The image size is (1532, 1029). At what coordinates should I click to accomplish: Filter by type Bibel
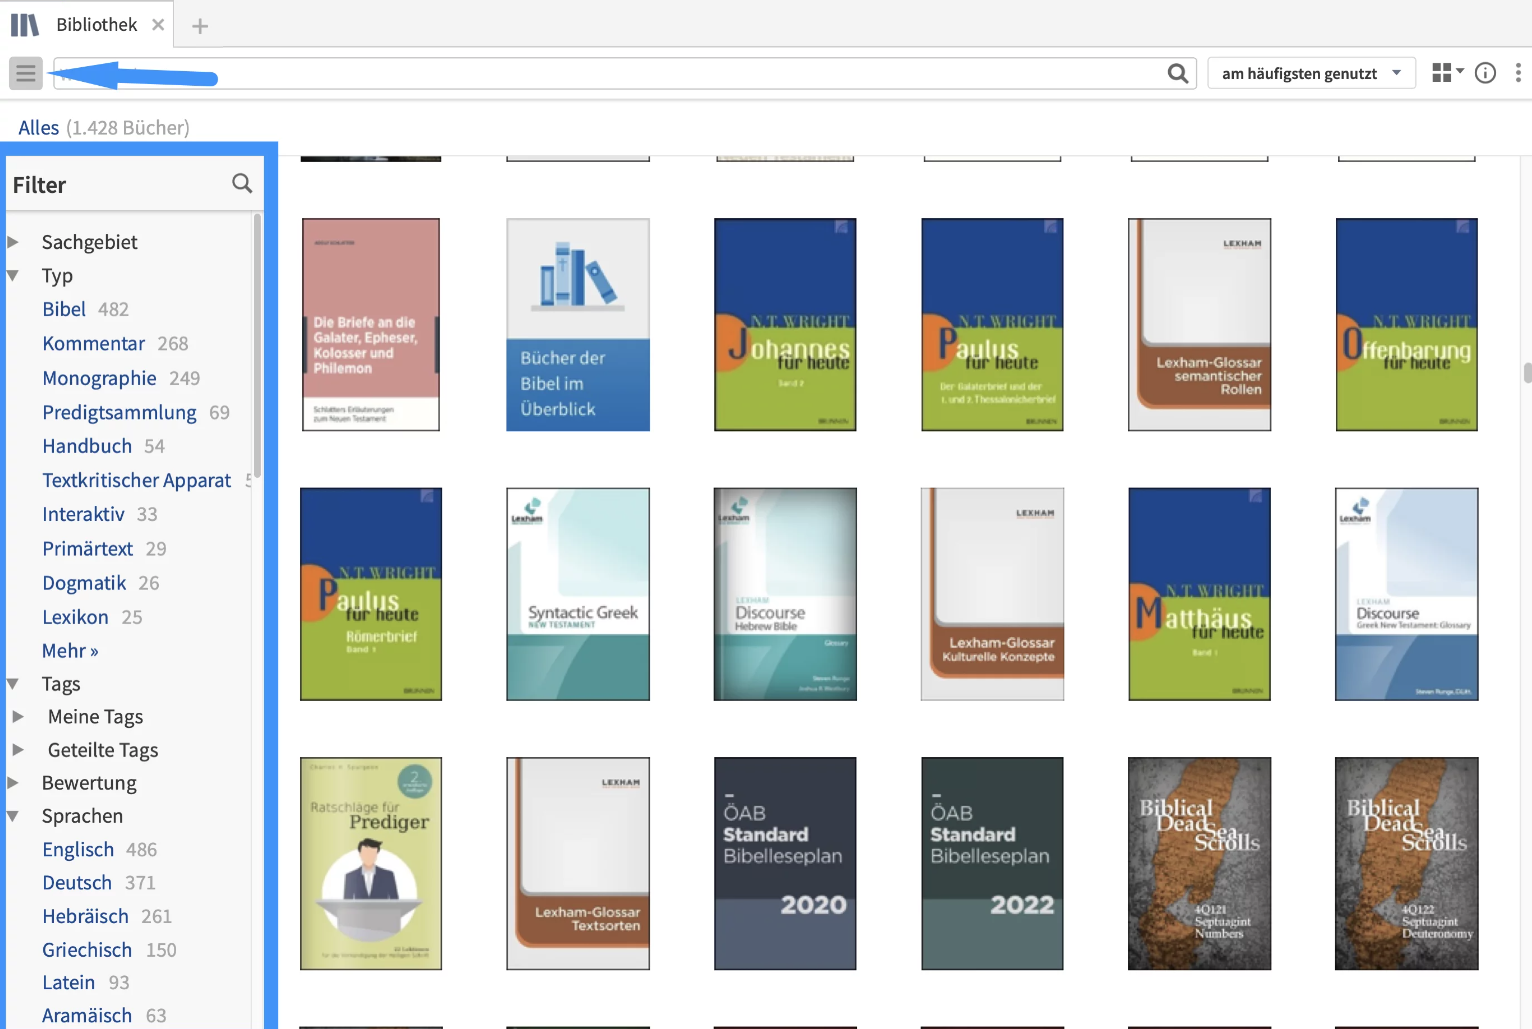tap(64, 309)
